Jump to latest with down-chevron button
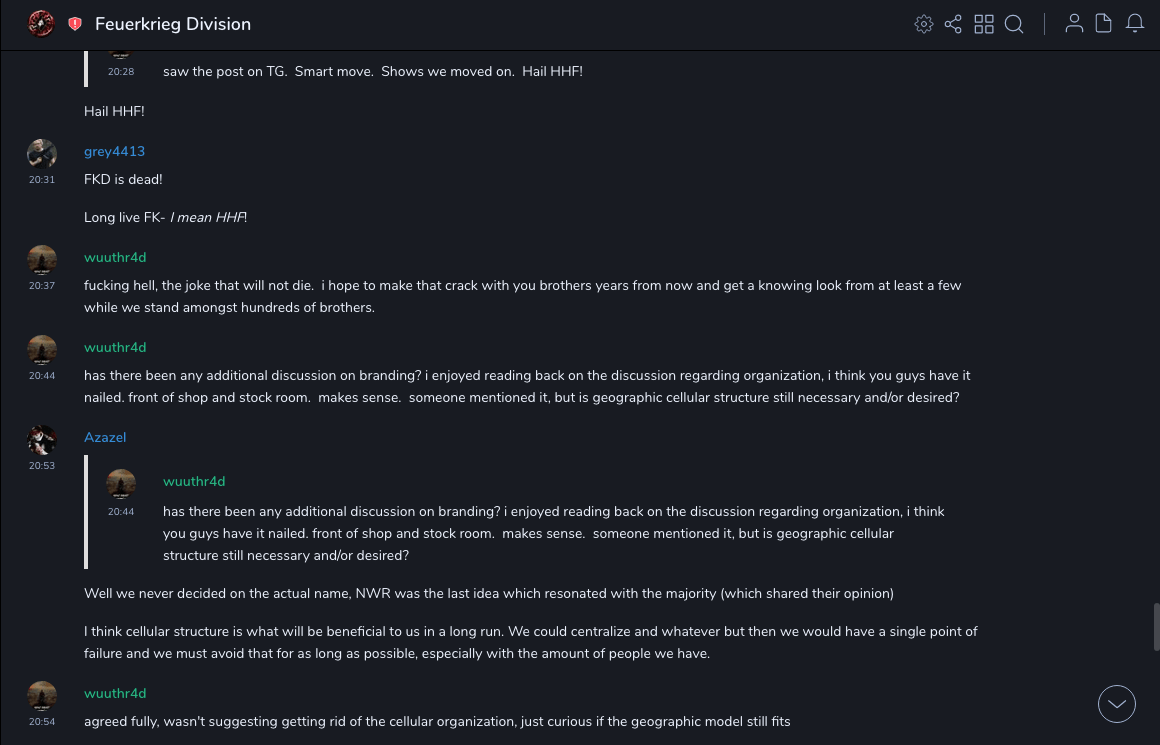This screenshot has width=1160, height=745. coord(1117,704)
